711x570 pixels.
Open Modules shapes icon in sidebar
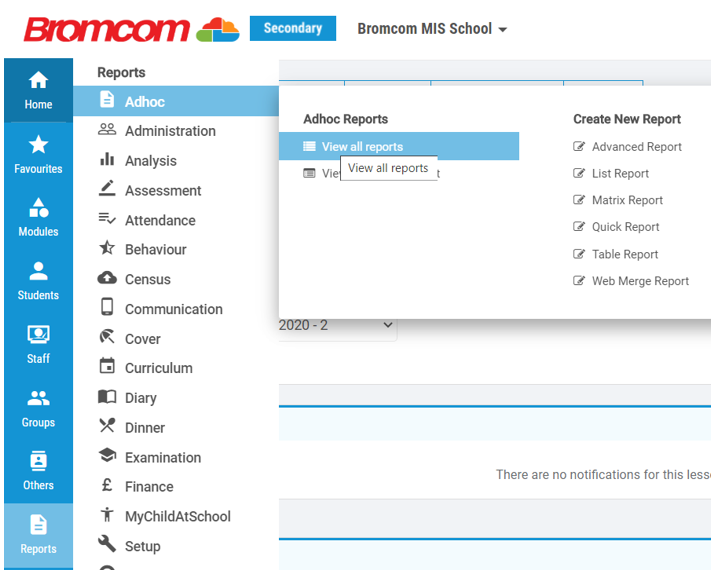tap(38, 208)
